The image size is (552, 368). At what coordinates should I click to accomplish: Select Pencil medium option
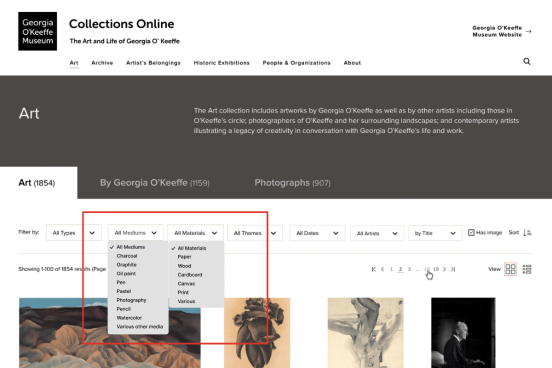click(x=124, y=309)
